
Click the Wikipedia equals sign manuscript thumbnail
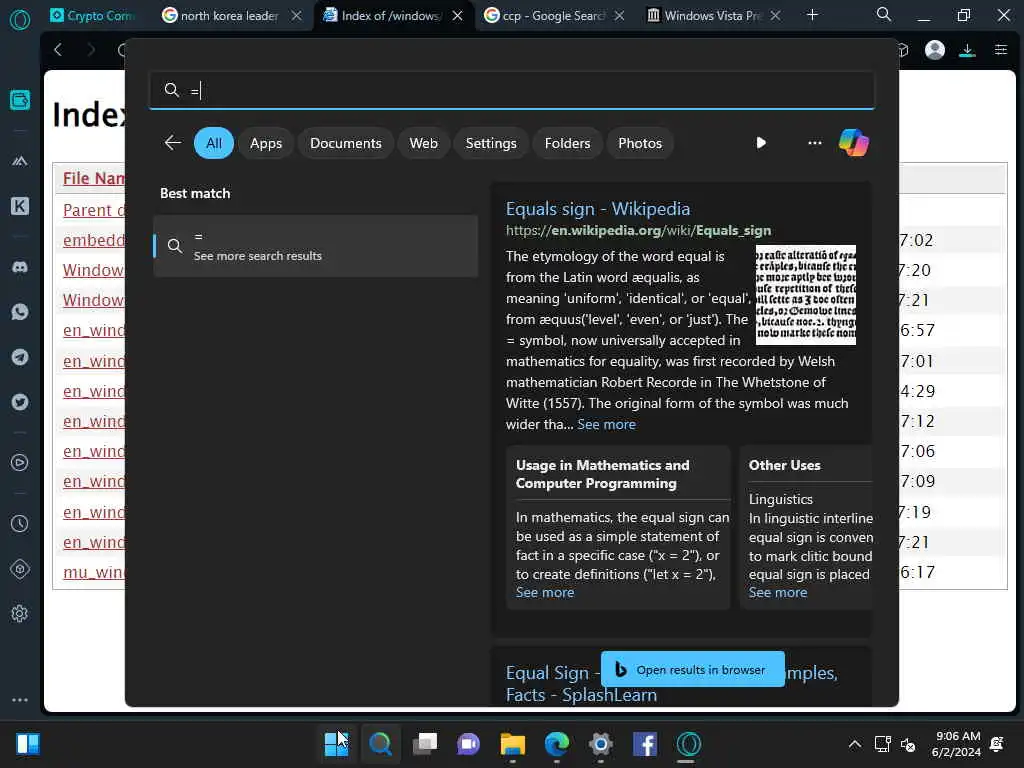coord(805,295)
